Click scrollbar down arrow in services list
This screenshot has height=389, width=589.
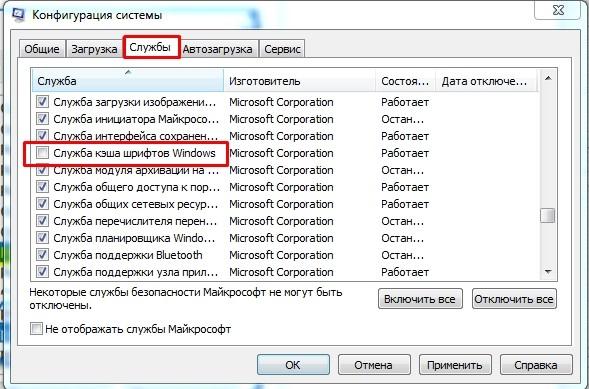[548, 271]
